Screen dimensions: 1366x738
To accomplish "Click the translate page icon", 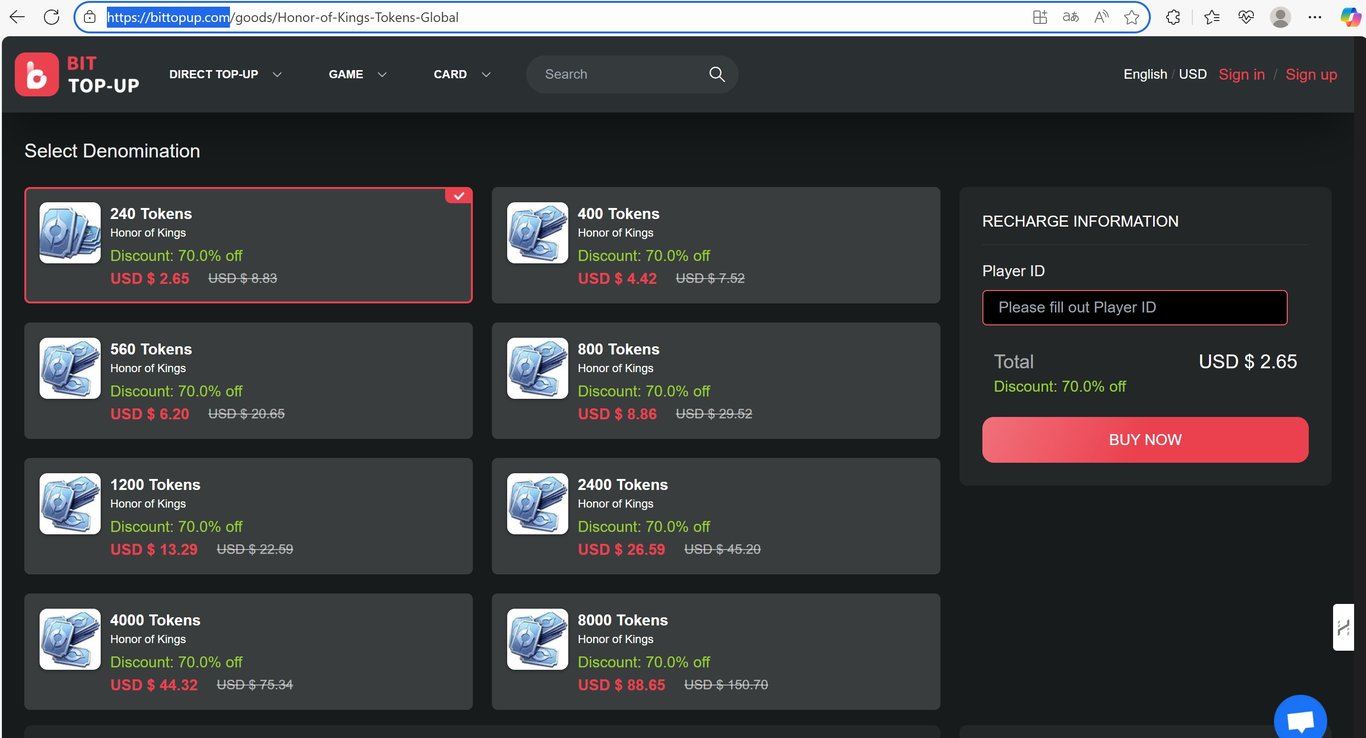I will coord(1071,17).
